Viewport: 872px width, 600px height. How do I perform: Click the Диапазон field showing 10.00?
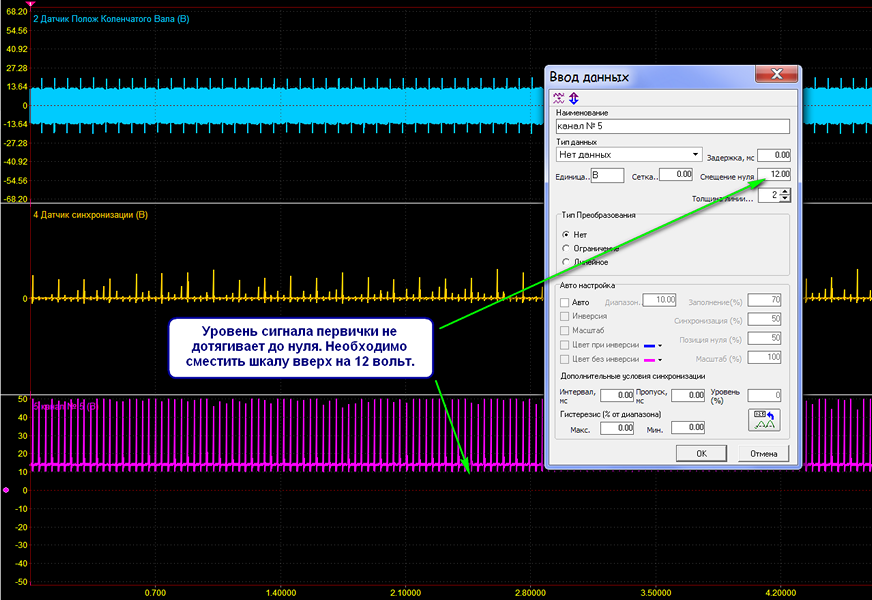[x=660, y=300]
